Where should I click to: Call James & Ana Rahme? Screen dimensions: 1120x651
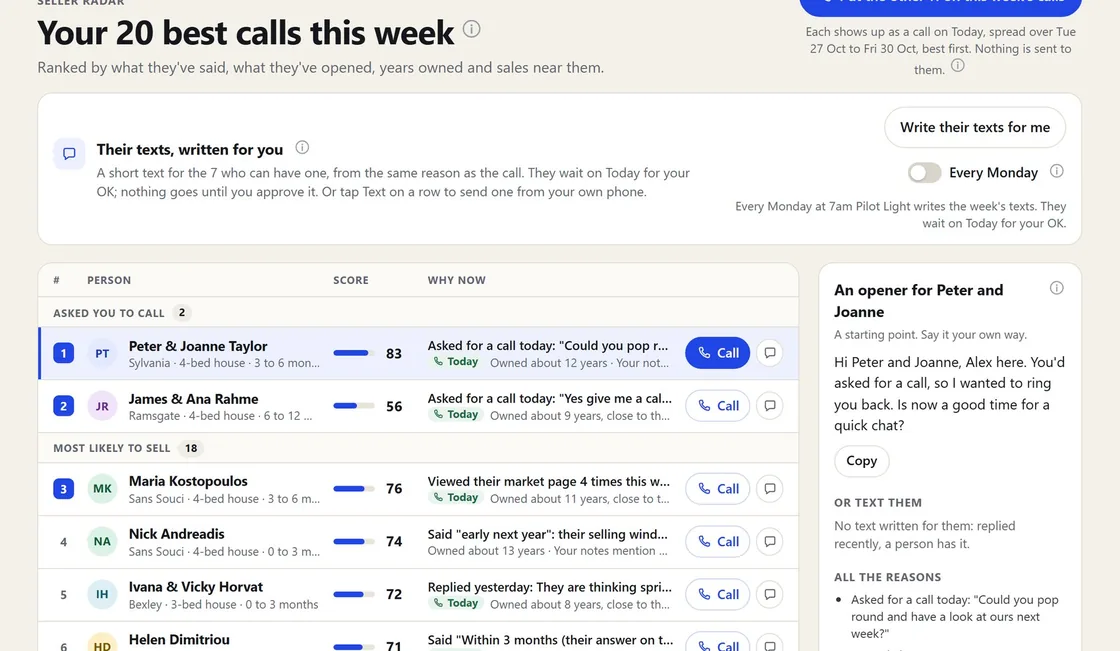717,406
